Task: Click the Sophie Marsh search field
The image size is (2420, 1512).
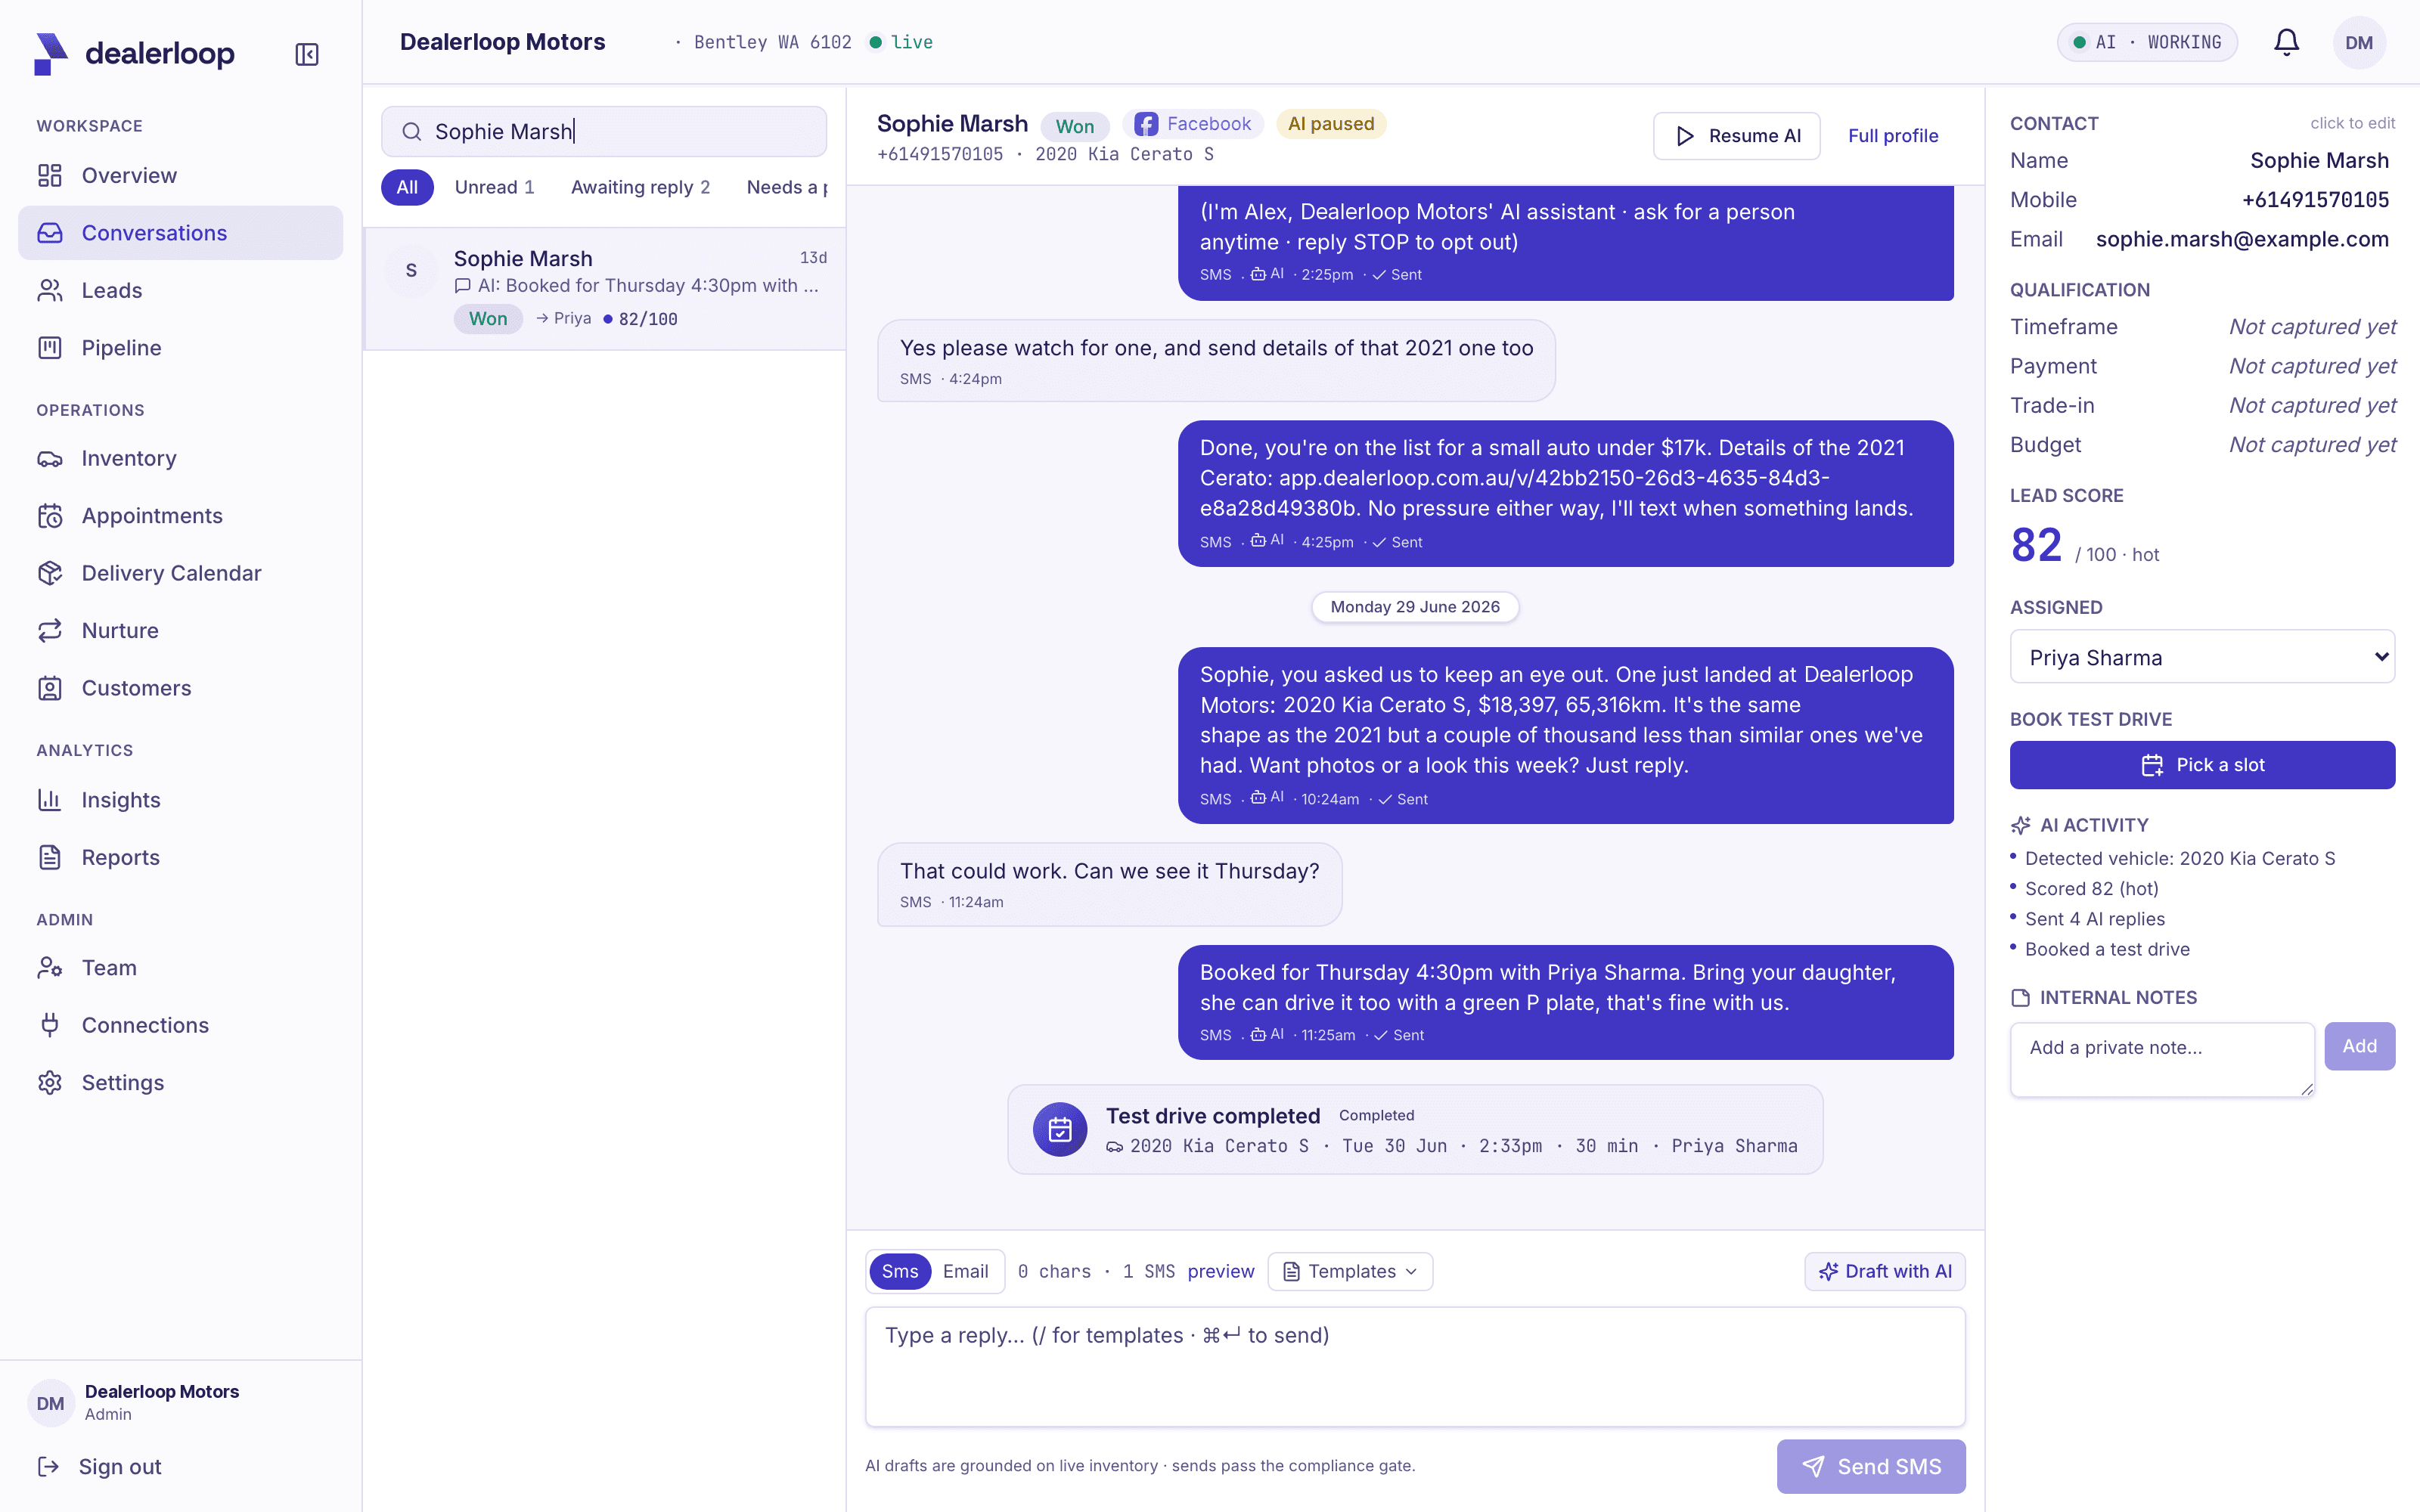Action: coord(604,132)
